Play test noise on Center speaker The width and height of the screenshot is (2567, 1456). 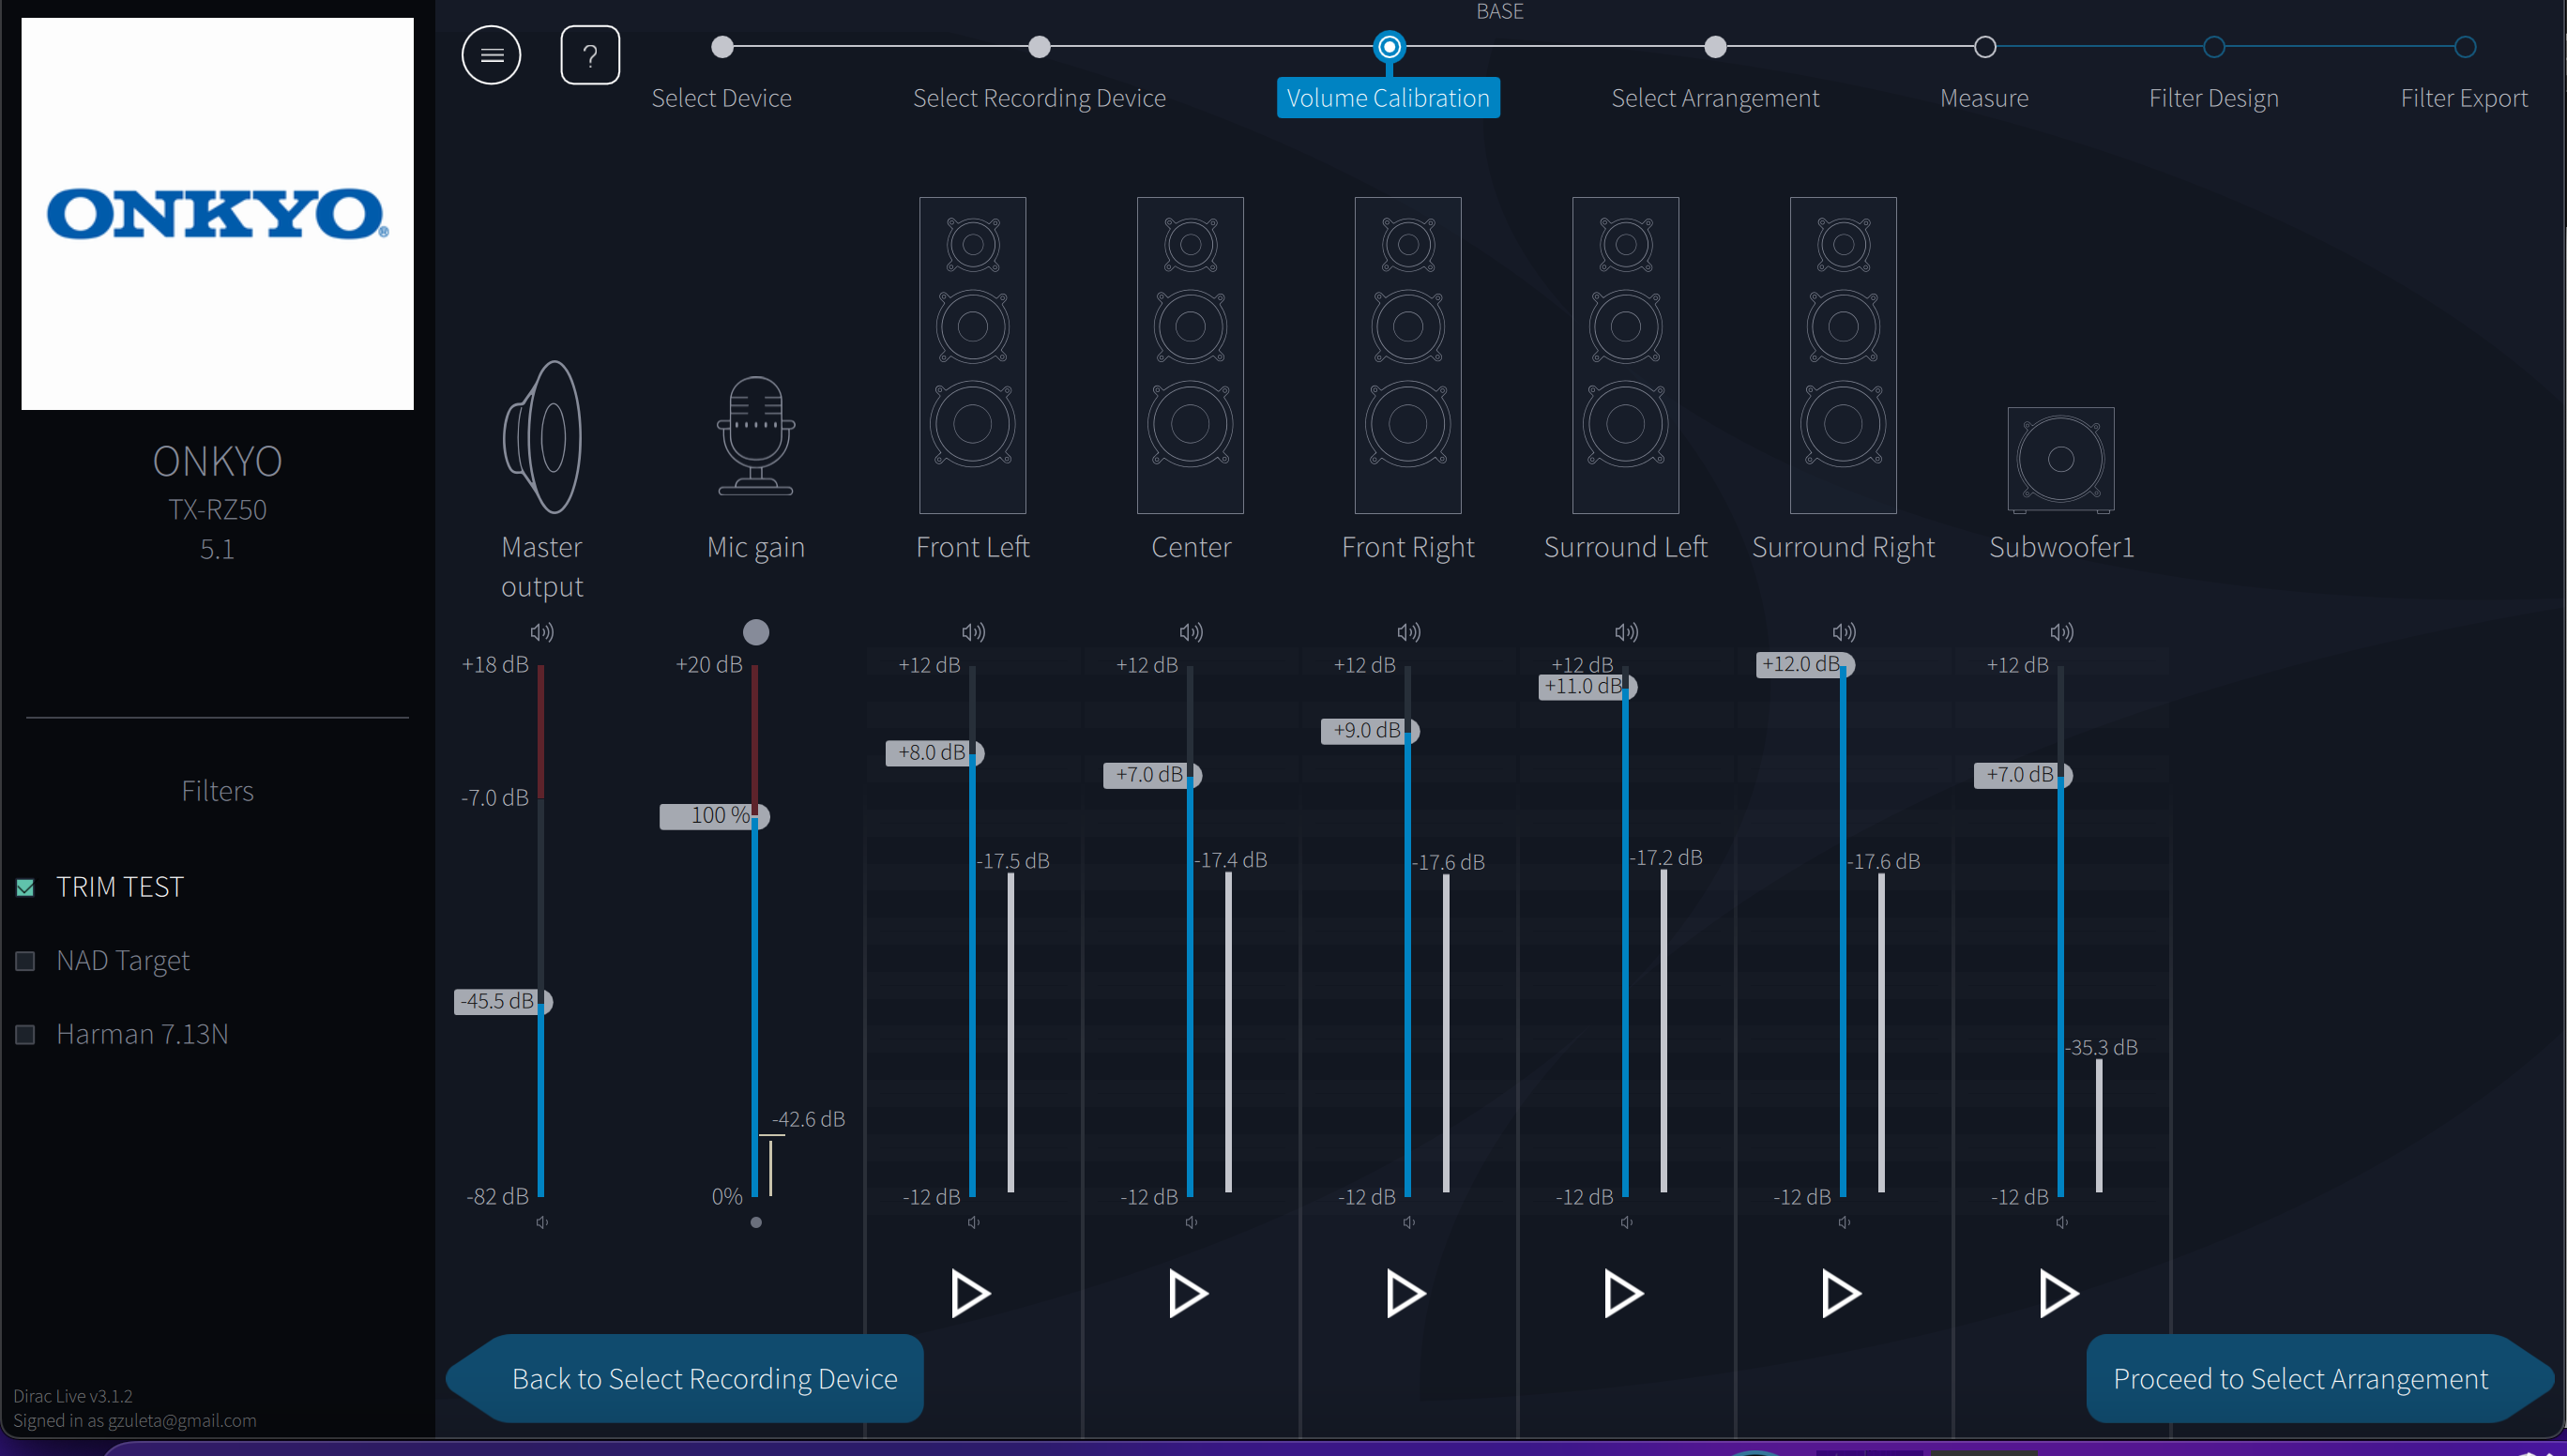(x=1187, y=1293)
